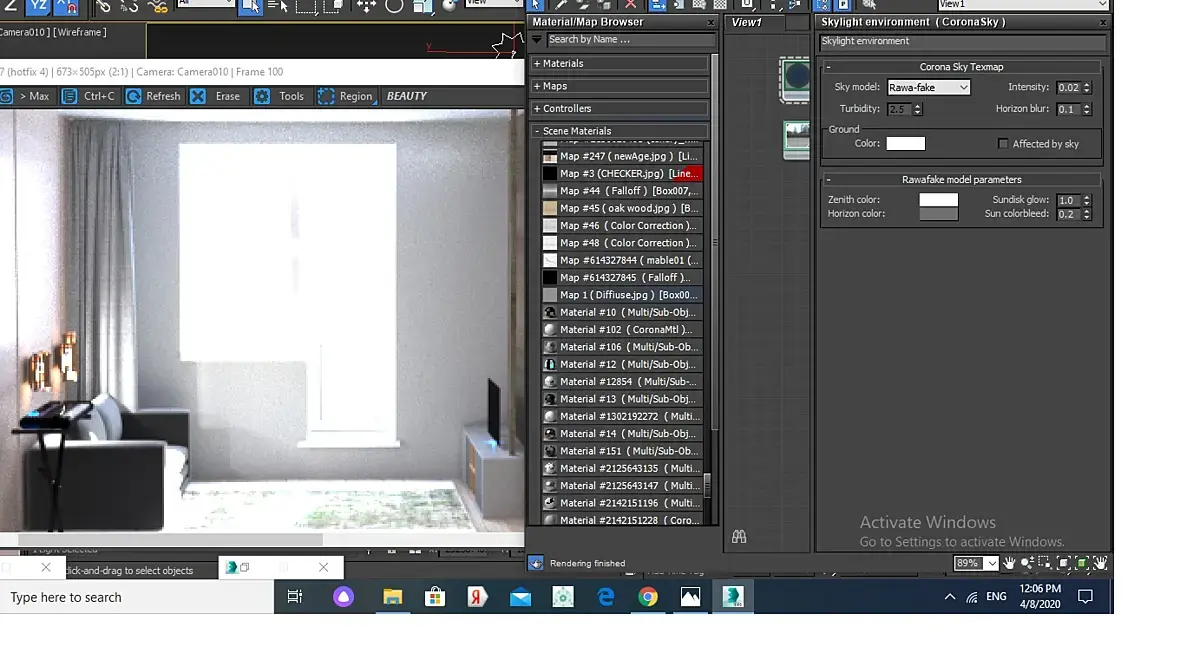The width and height of the screenshot is (1180, 666).
Task: Open the zoom percentage dropdown
Action: (992, 563)
